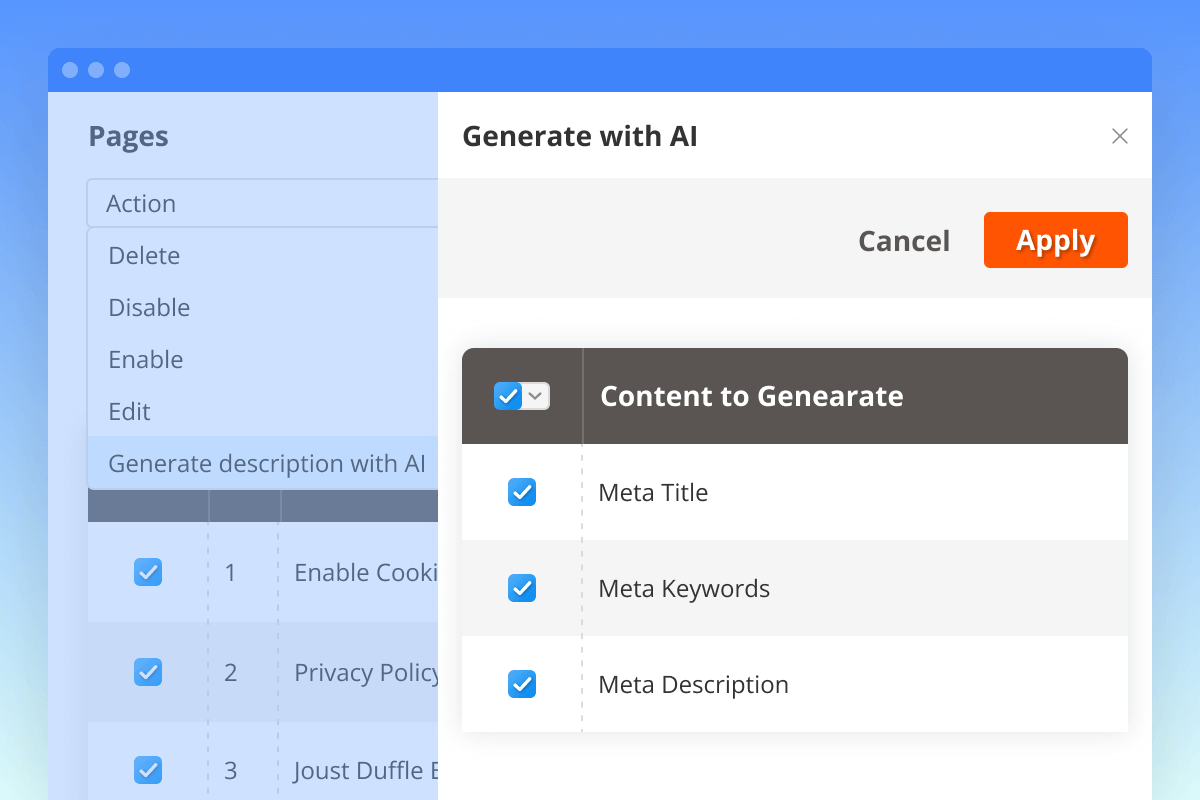Select Delete from the action menu
The image size is (1200, 800).
click(x=145, y=256)
